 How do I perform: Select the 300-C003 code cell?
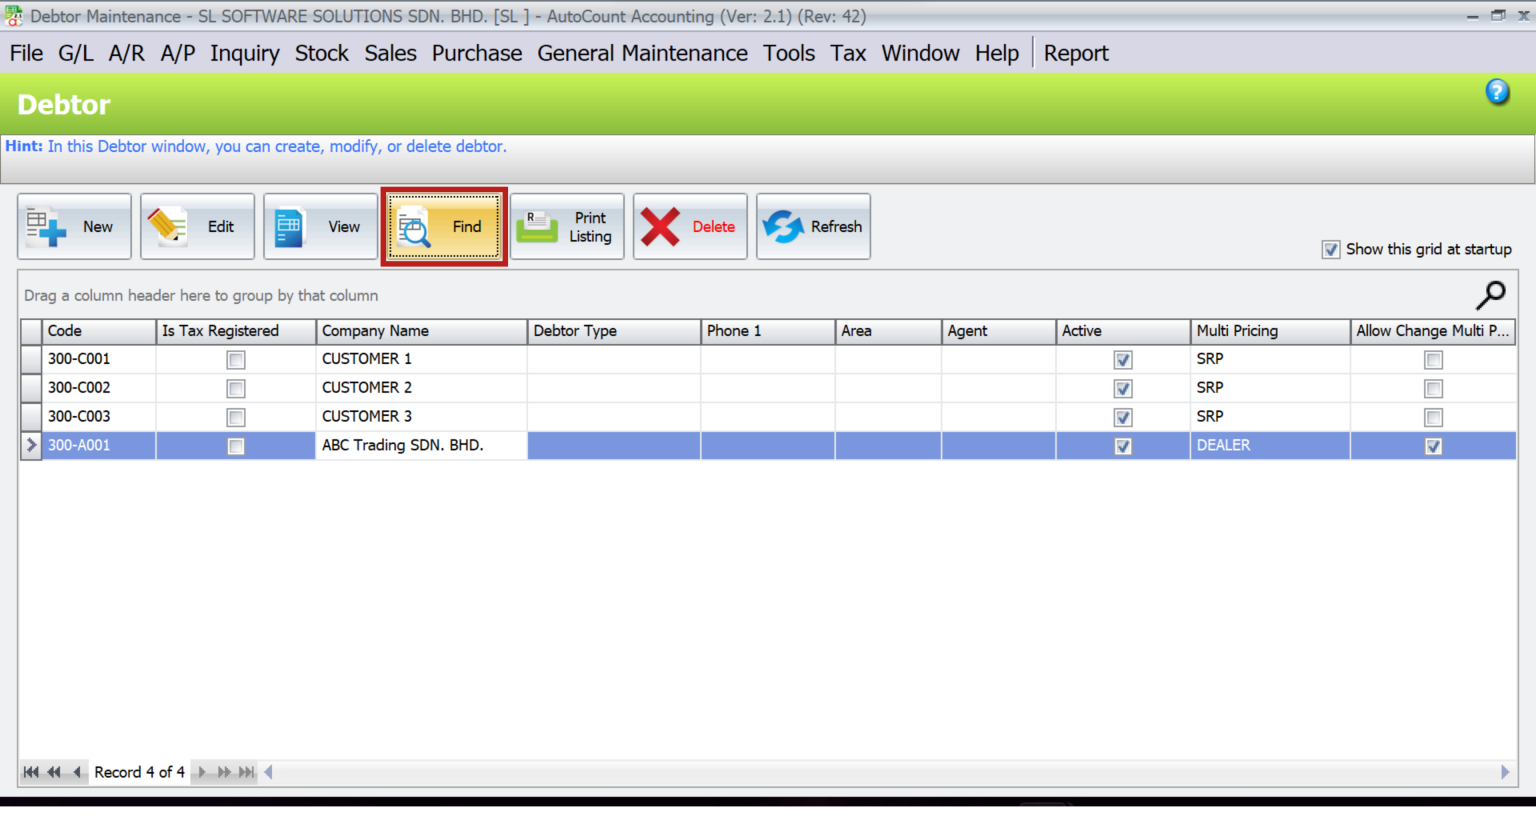coord(98,417)
